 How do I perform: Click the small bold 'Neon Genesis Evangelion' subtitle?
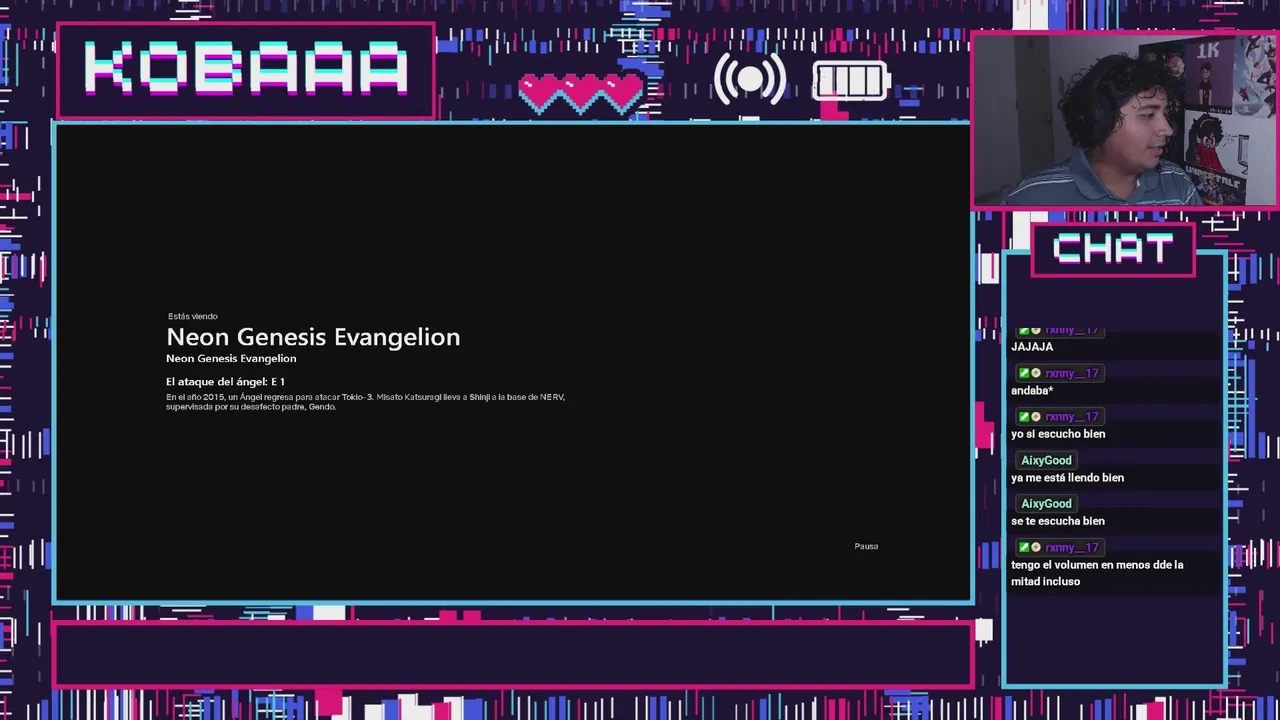(231, 358)
